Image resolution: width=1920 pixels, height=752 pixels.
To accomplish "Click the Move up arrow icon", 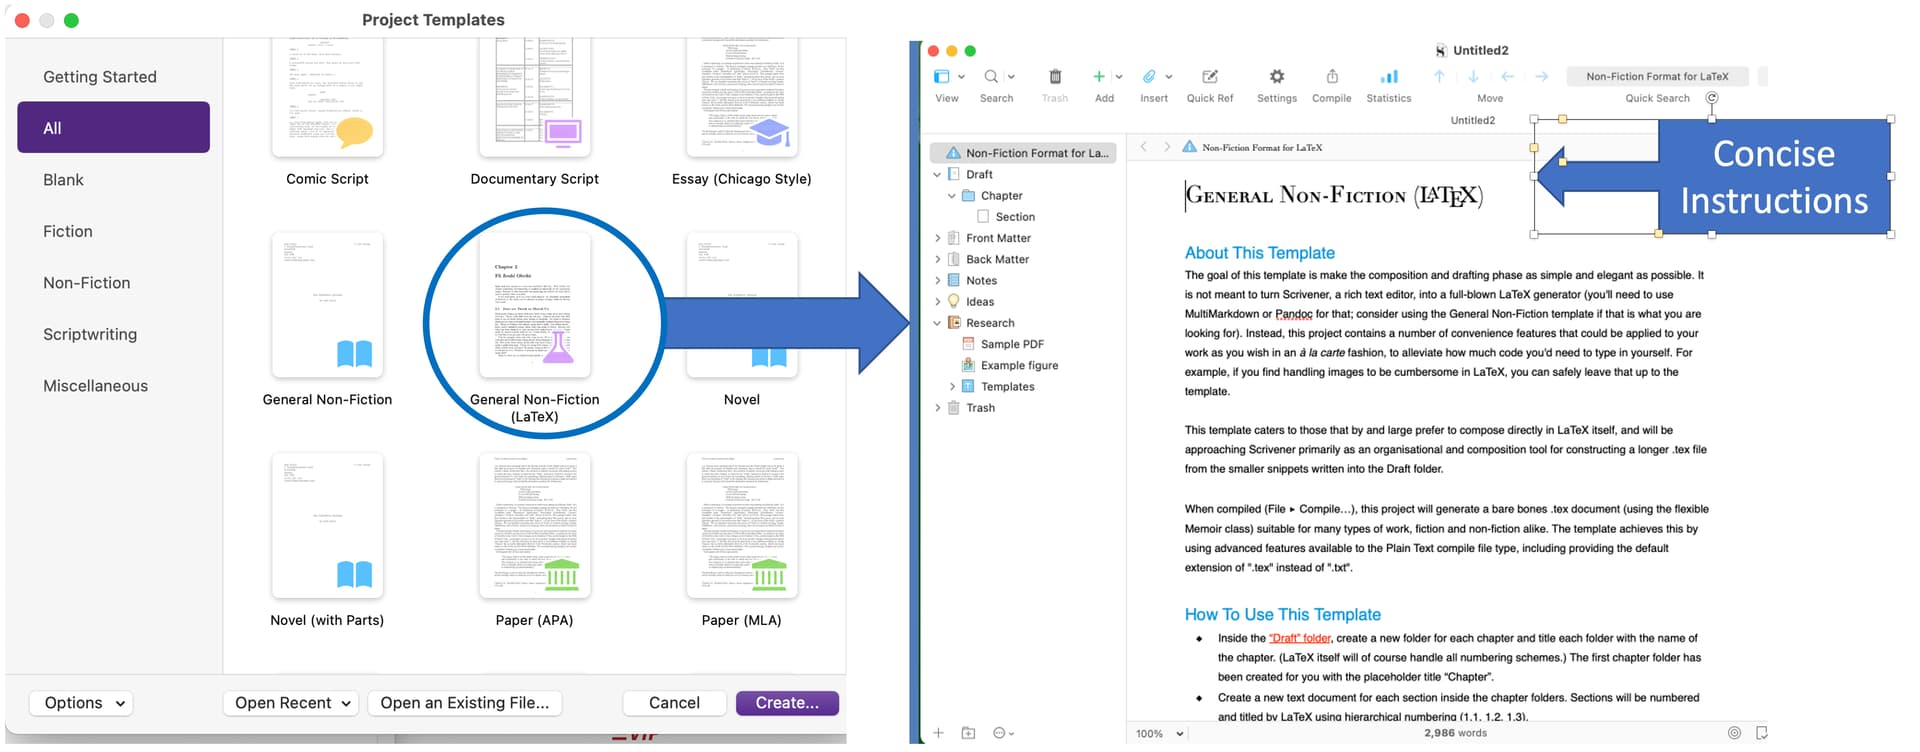I will coord(1439,77).
